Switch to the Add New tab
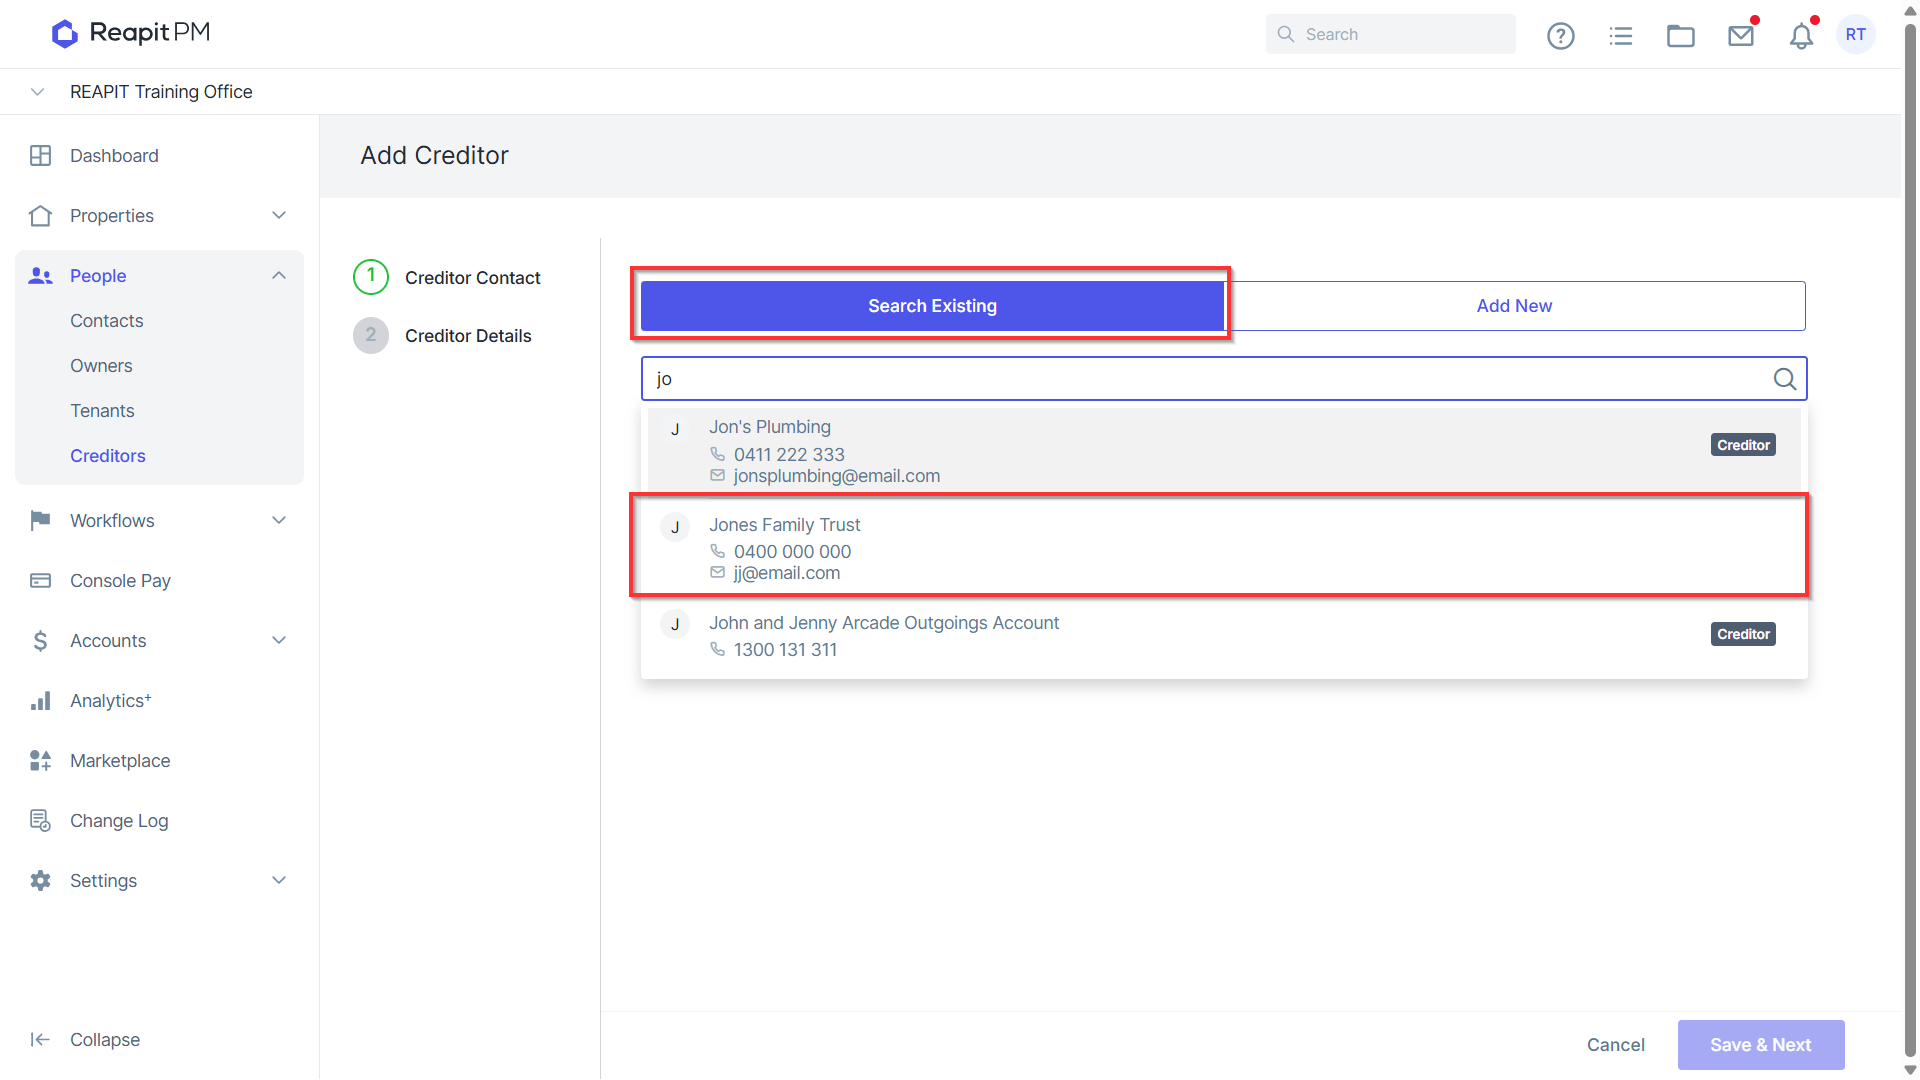1920x1080 pixels. click(1514, 306)
